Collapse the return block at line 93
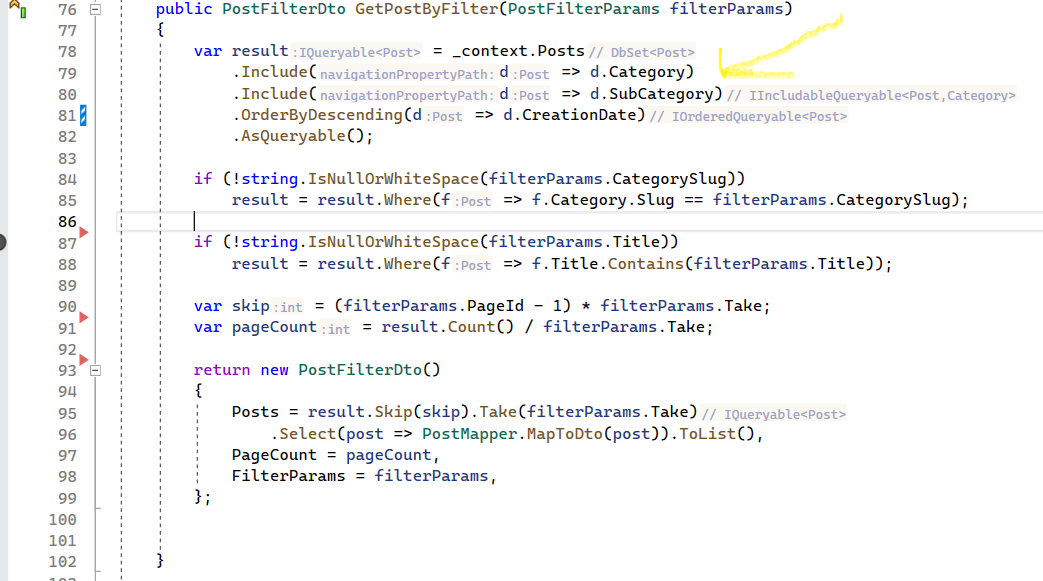The image size is (1043, 581). pos(96,370)
